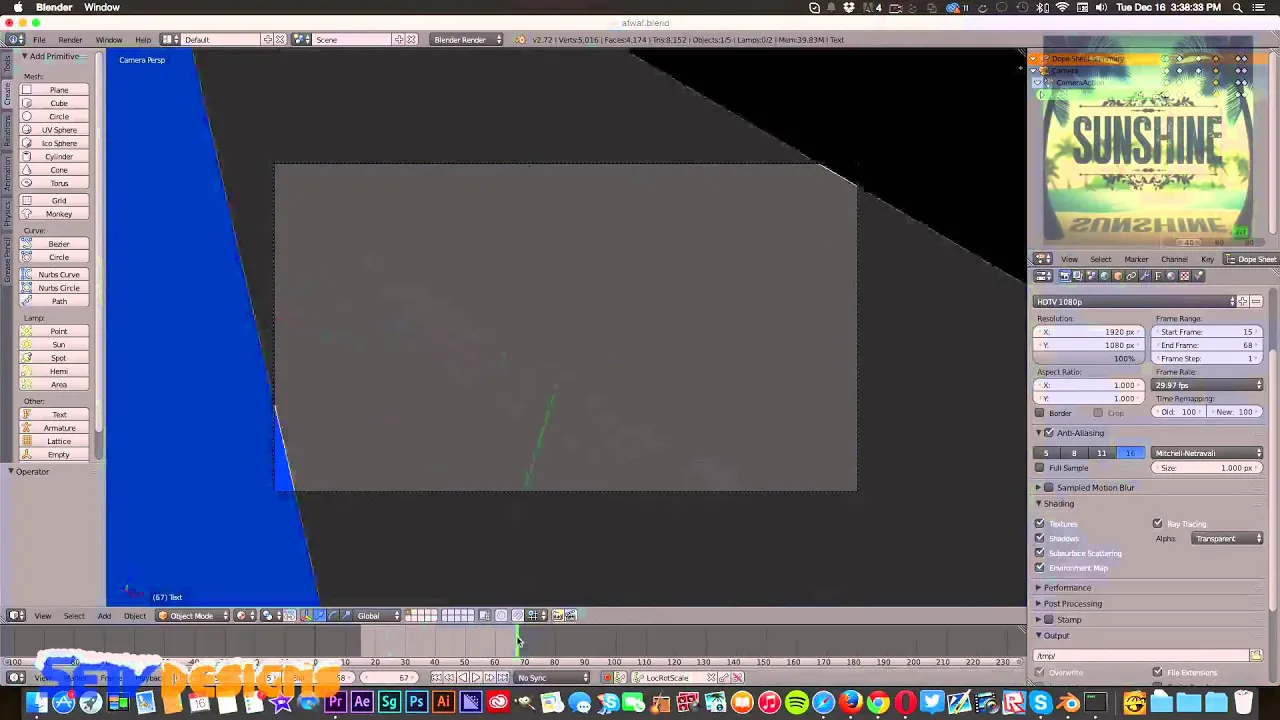Enable the Stamp checkbox
This screenshot has width=1280, height=720.
tap(1049, 620)
